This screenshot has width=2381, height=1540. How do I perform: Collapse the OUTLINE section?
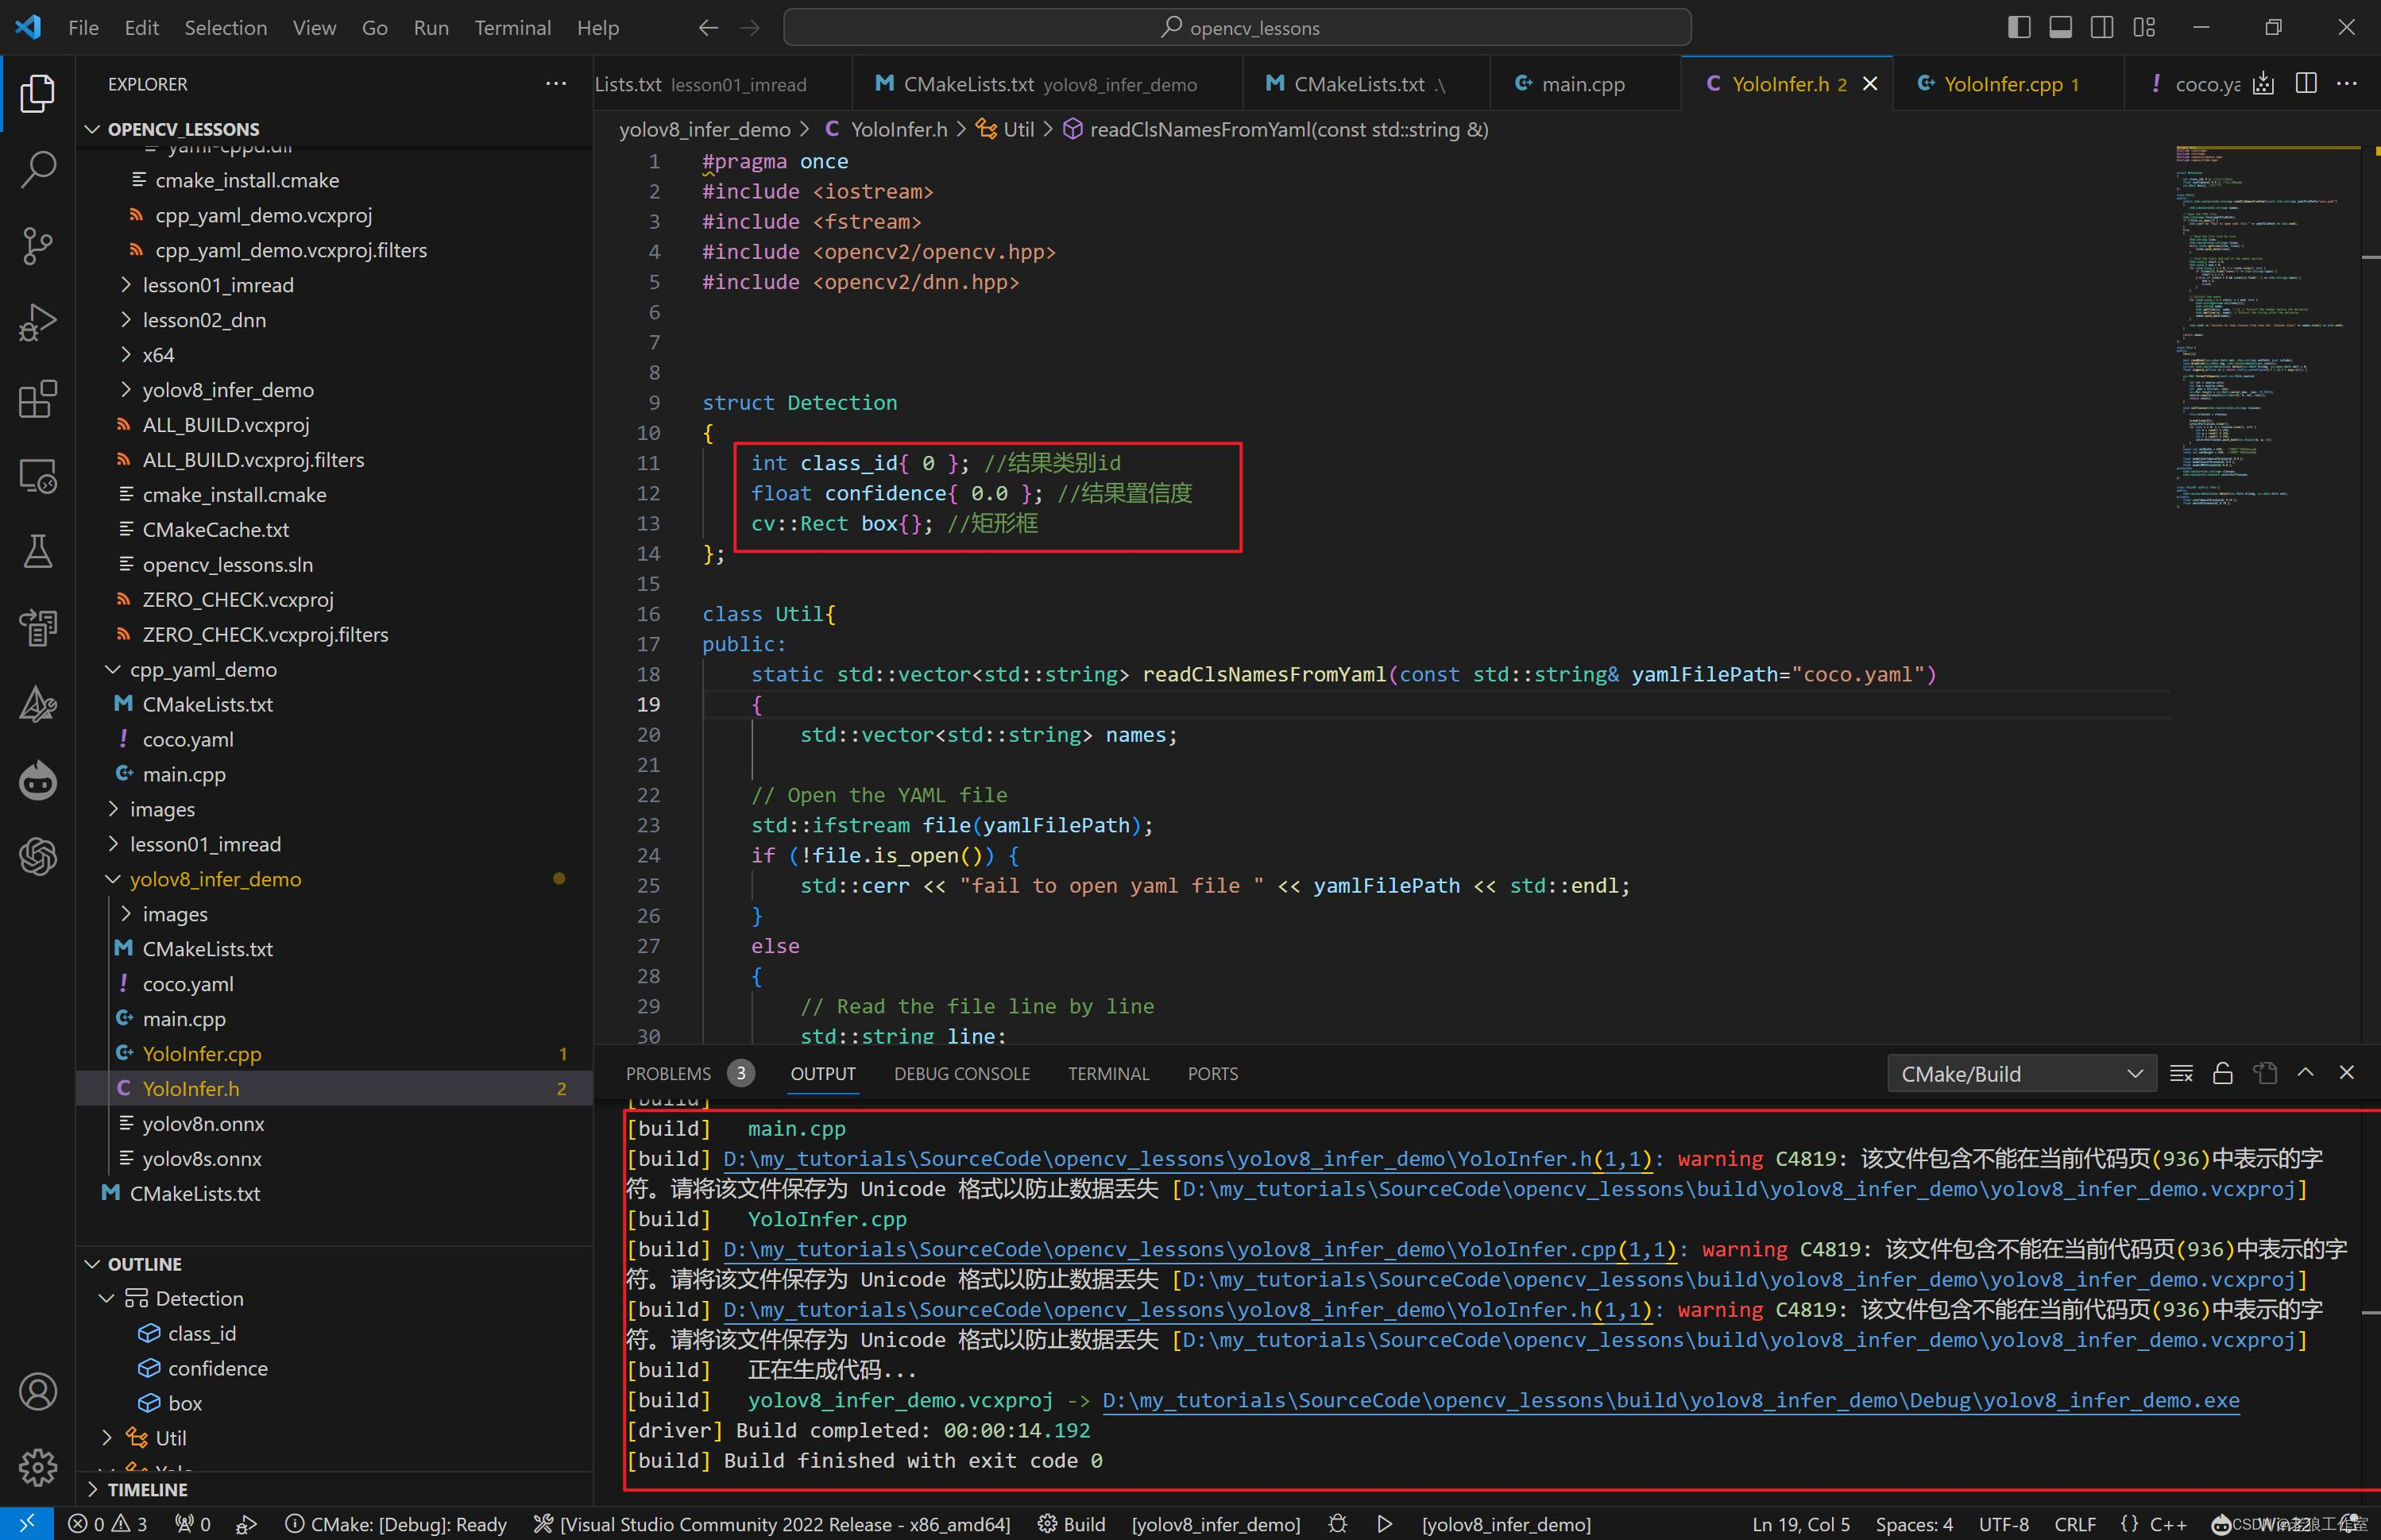pyautogui.click(x=144, y=1264)
